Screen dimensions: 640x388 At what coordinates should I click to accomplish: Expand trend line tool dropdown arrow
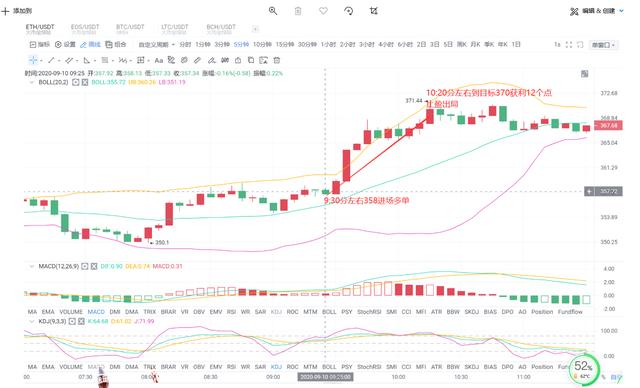click(59, 61)
